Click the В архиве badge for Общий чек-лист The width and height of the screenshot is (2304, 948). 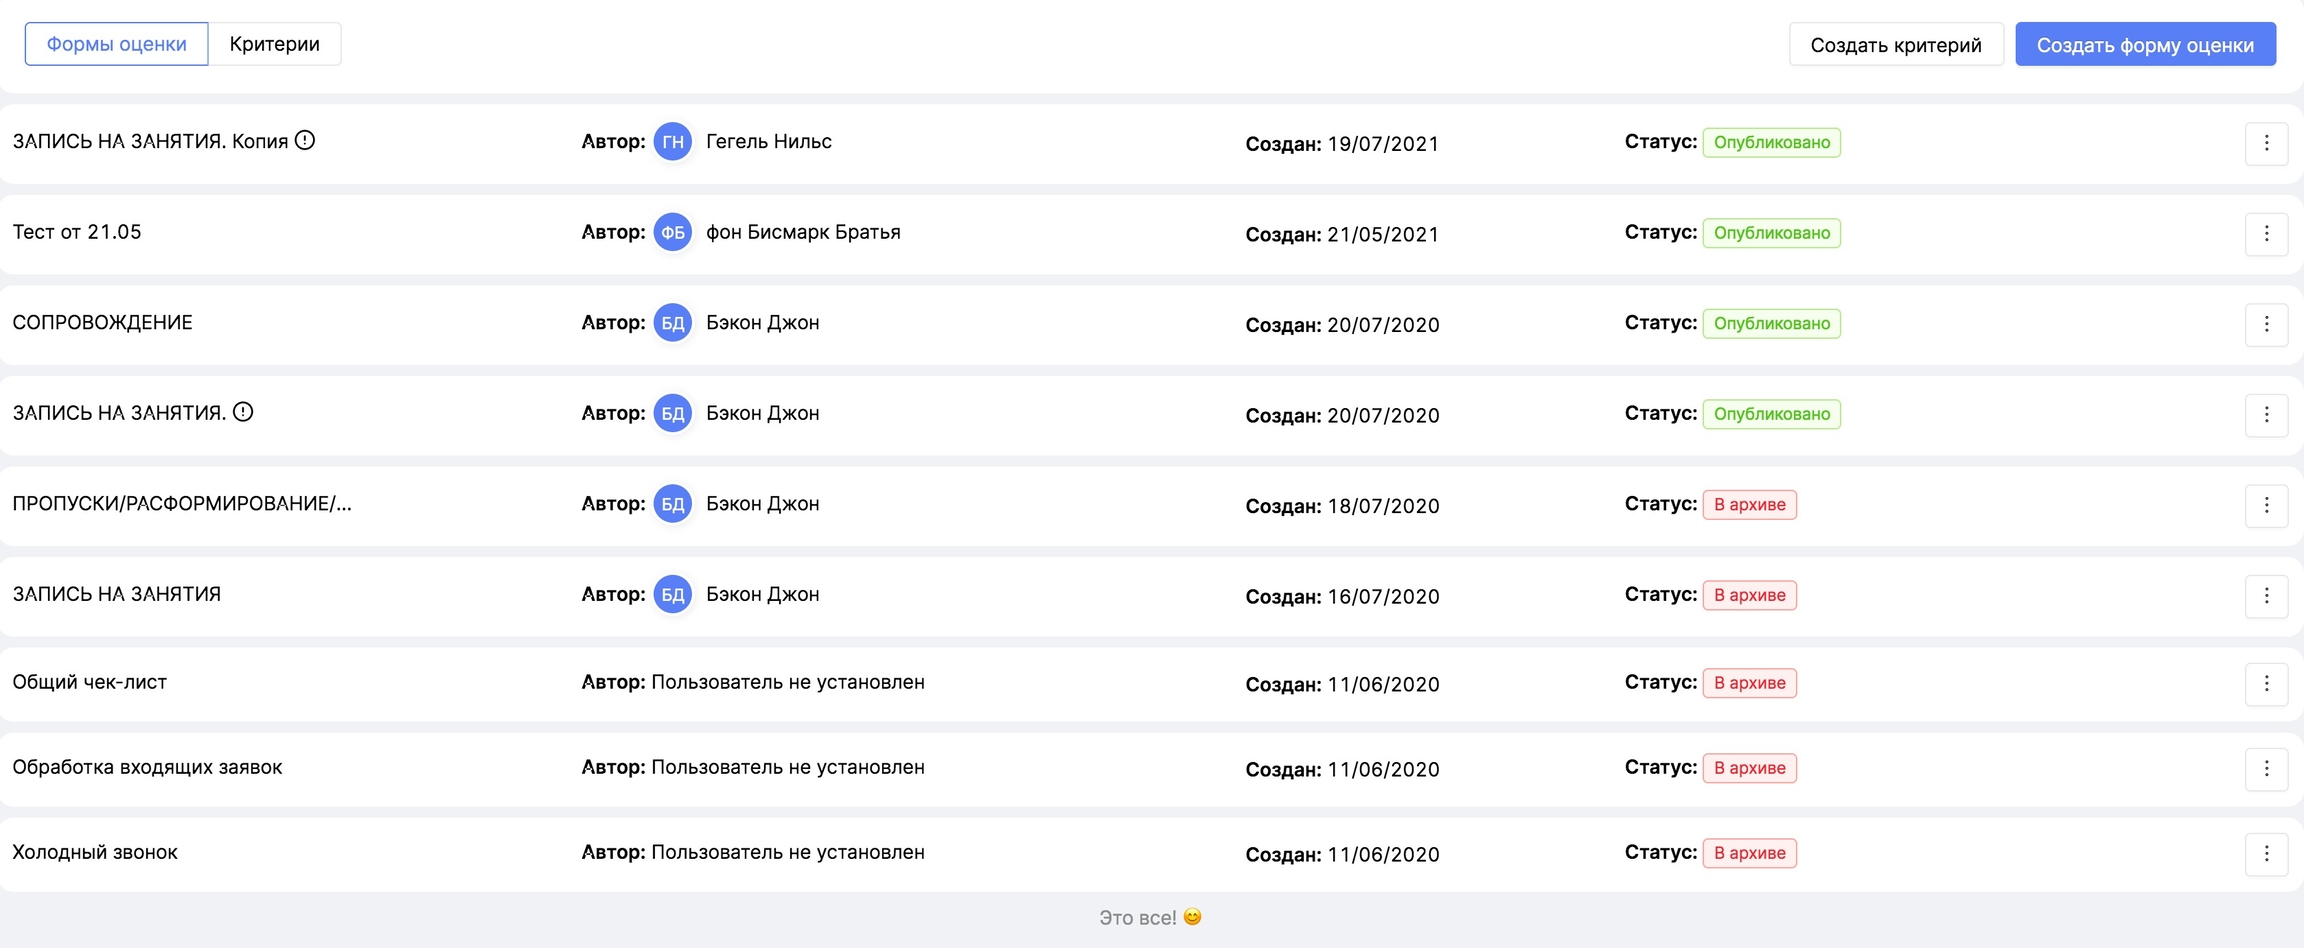tap(1749, 683)
